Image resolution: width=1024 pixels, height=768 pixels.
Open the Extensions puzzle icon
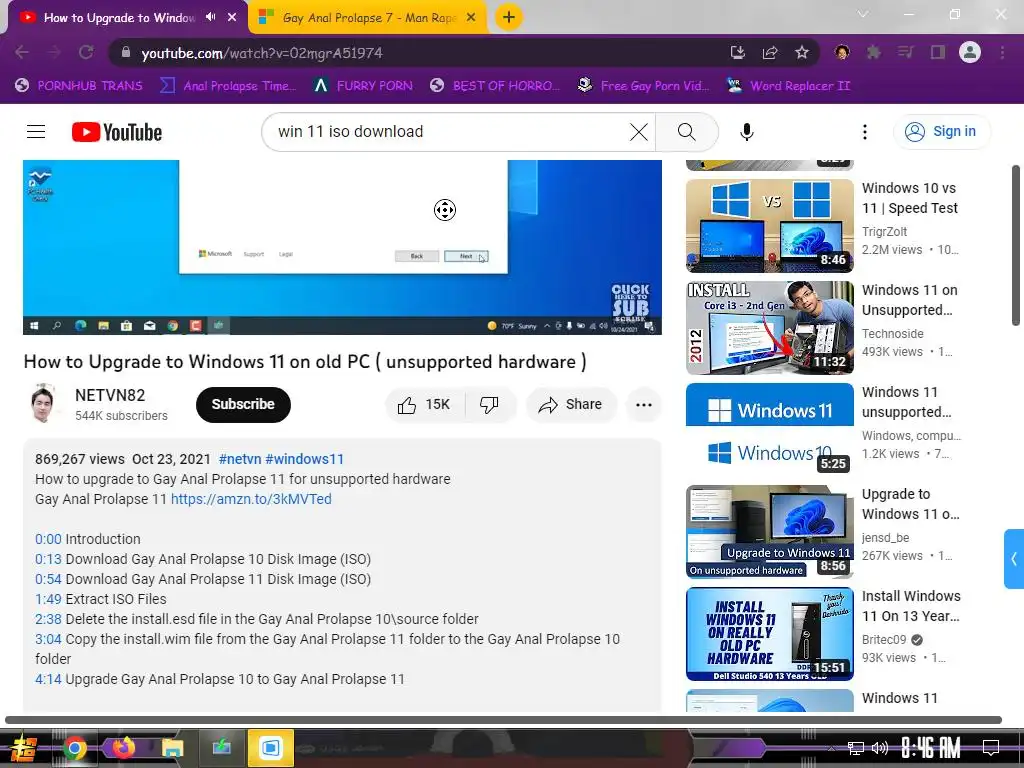pyautogui.click(x=873, y=52)
